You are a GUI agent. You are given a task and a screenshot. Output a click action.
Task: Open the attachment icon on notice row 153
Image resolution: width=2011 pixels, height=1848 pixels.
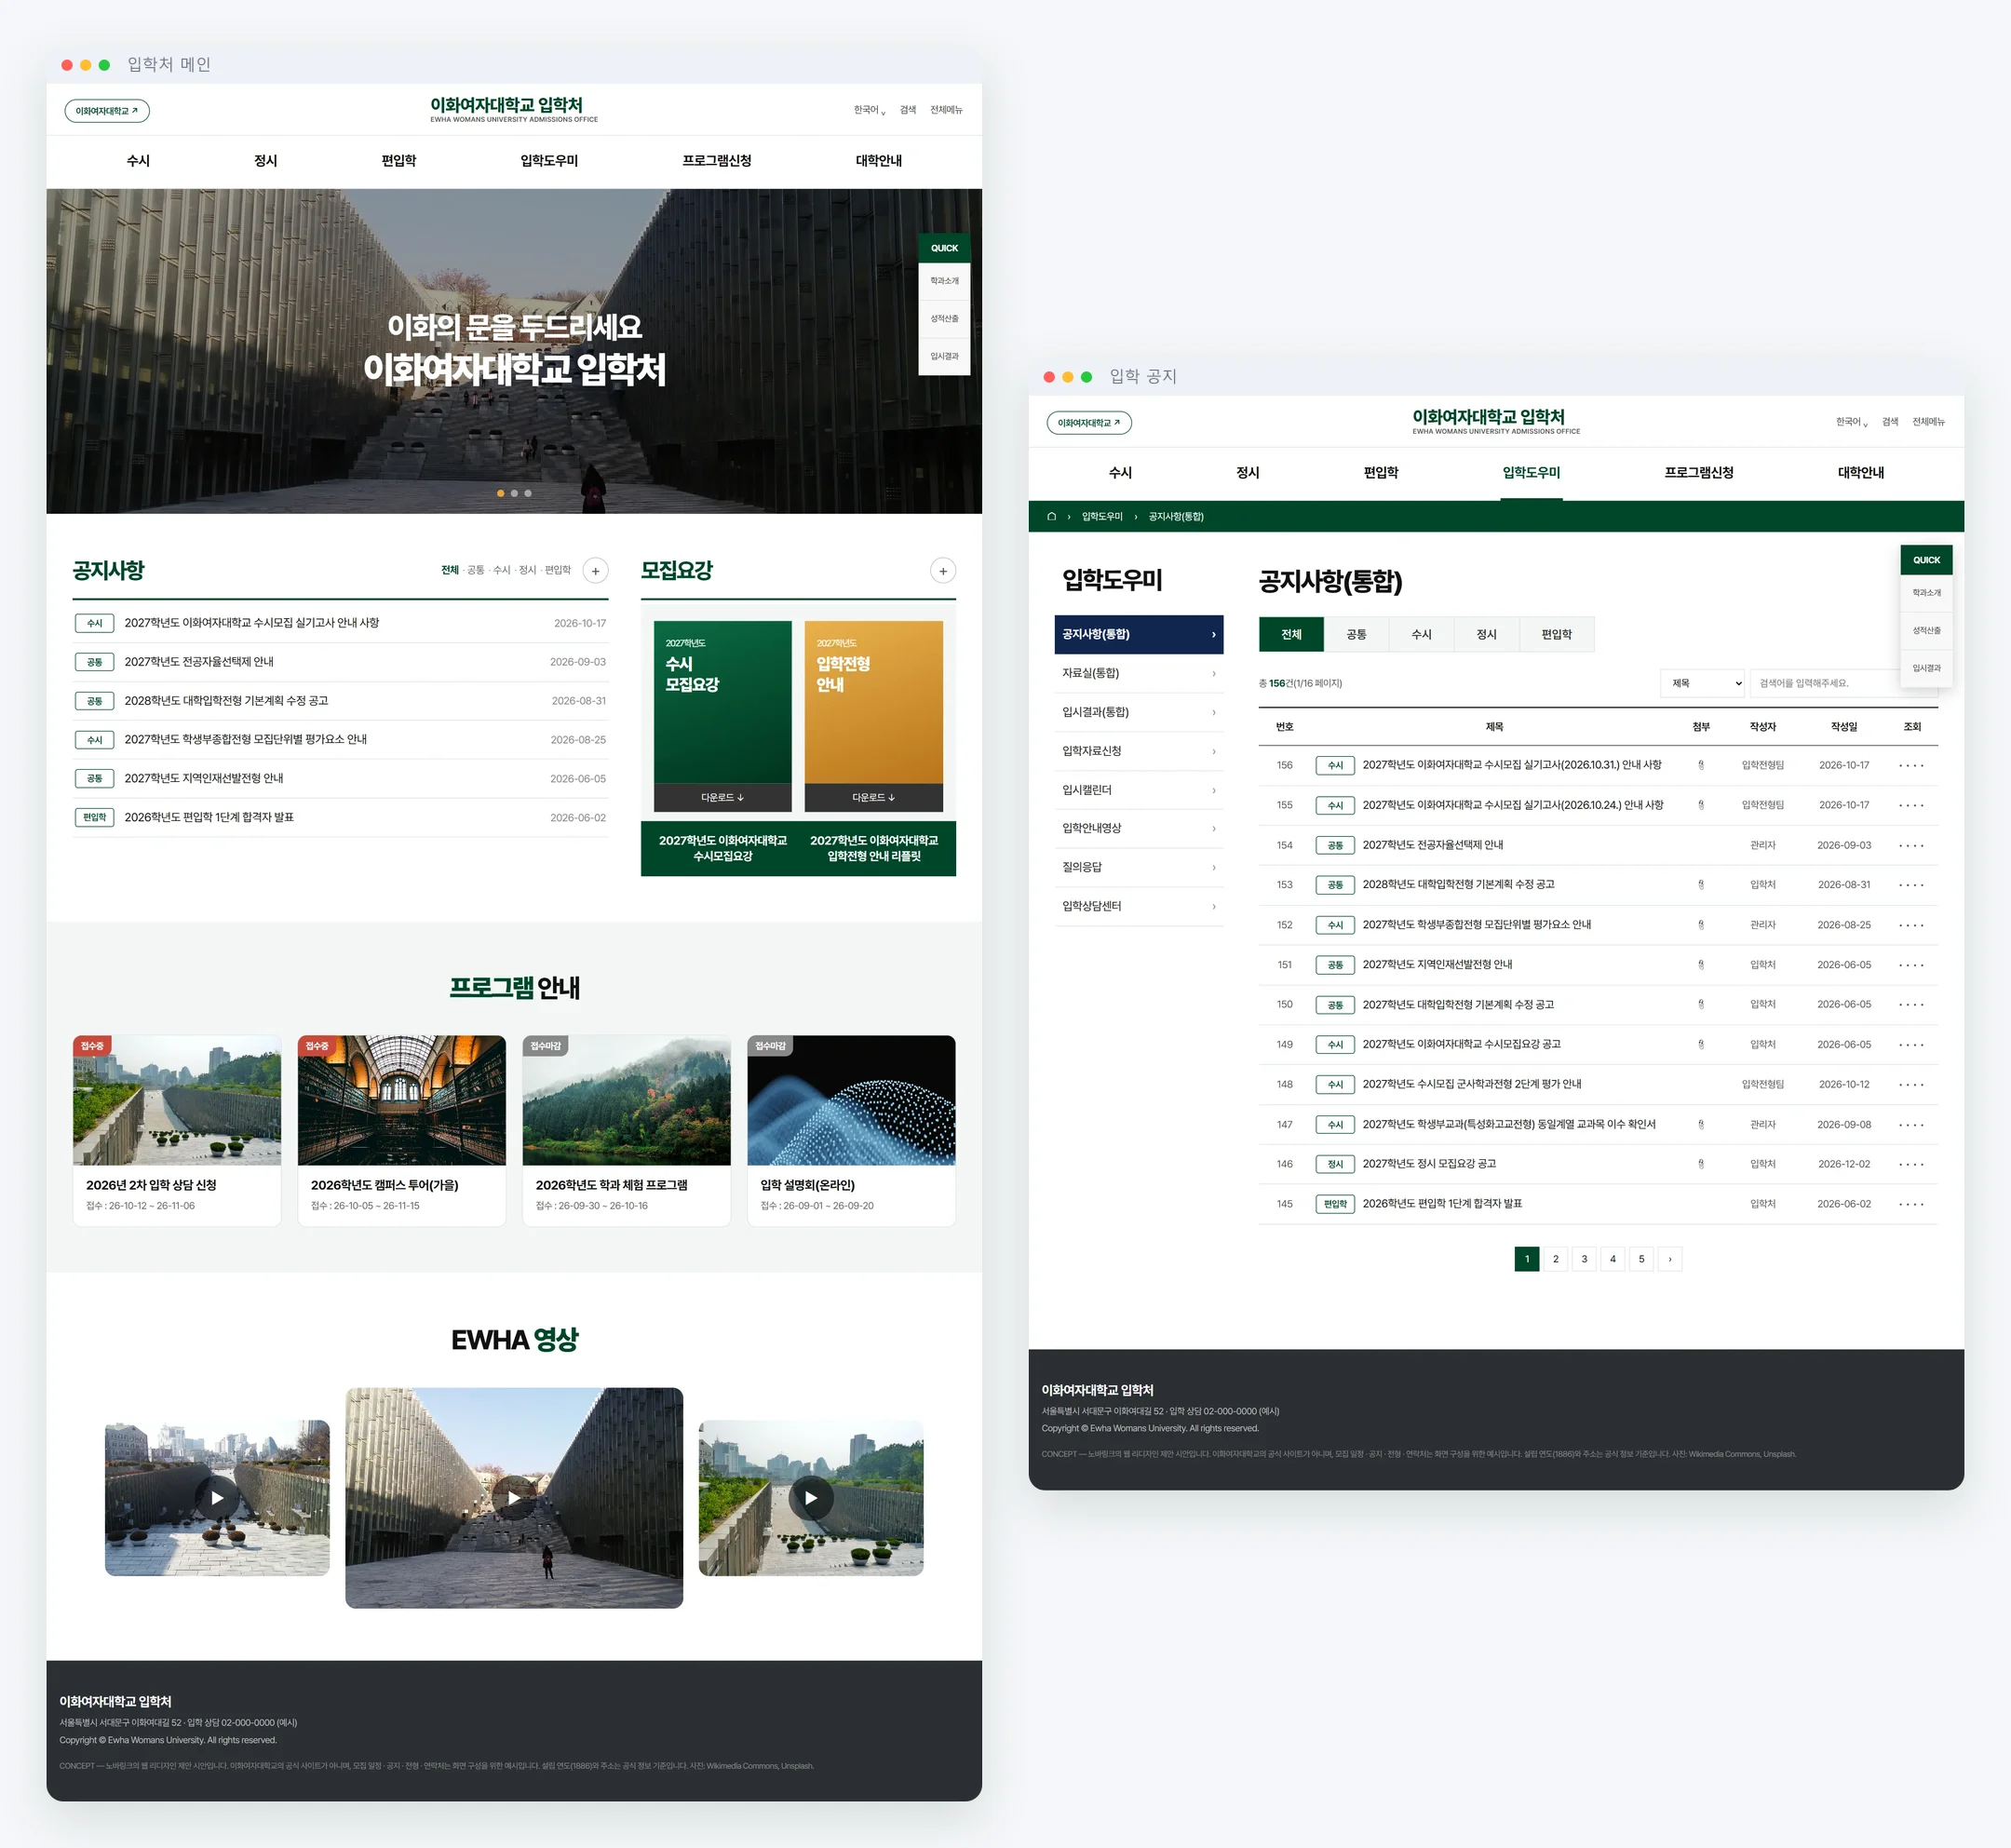[1700, 885]
